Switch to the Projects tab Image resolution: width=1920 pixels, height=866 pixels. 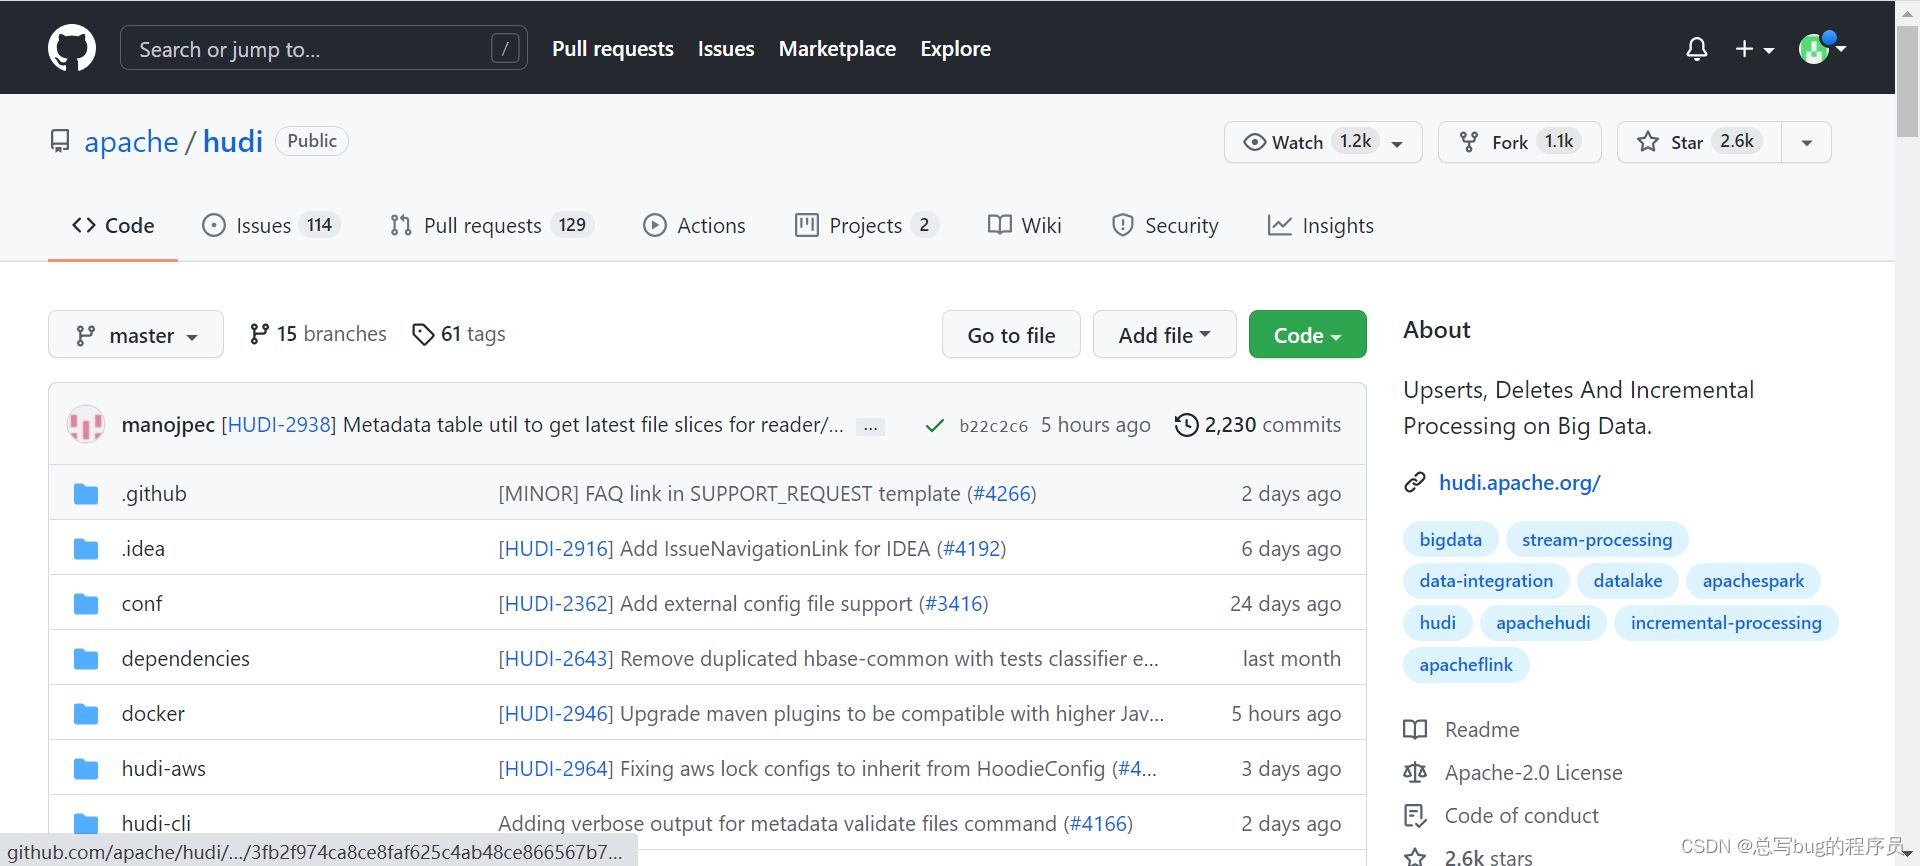coord(866,226)
